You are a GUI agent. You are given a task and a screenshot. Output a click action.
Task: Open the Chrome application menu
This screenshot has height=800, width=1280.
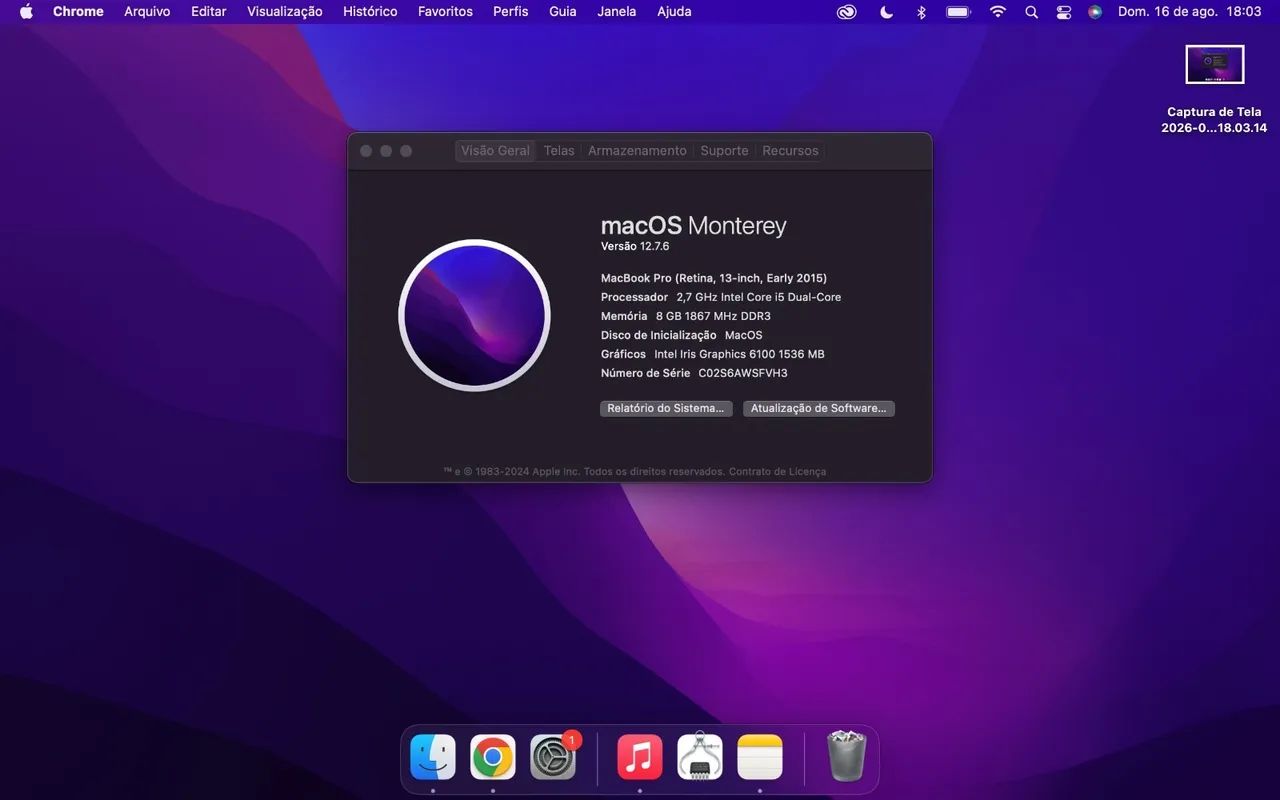tap(78, 12)
